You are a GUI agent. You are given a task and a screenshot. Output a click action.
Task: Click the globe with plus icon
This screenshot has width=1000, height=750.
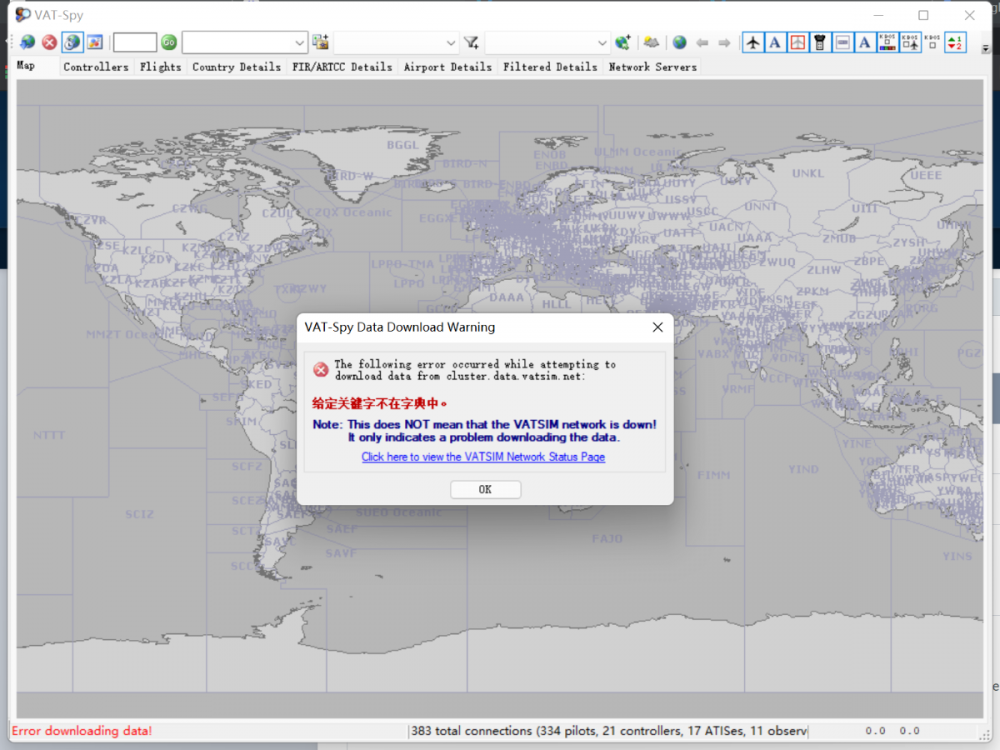[623, 42]
